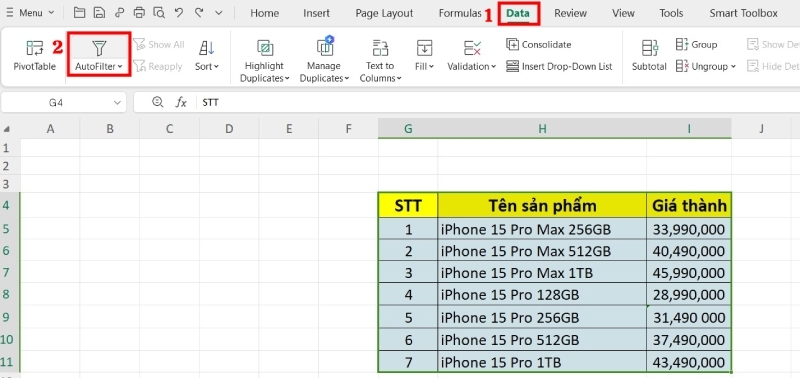Go to the Review tab
This screenshot has width=800, height=378.
pos(570,13)
